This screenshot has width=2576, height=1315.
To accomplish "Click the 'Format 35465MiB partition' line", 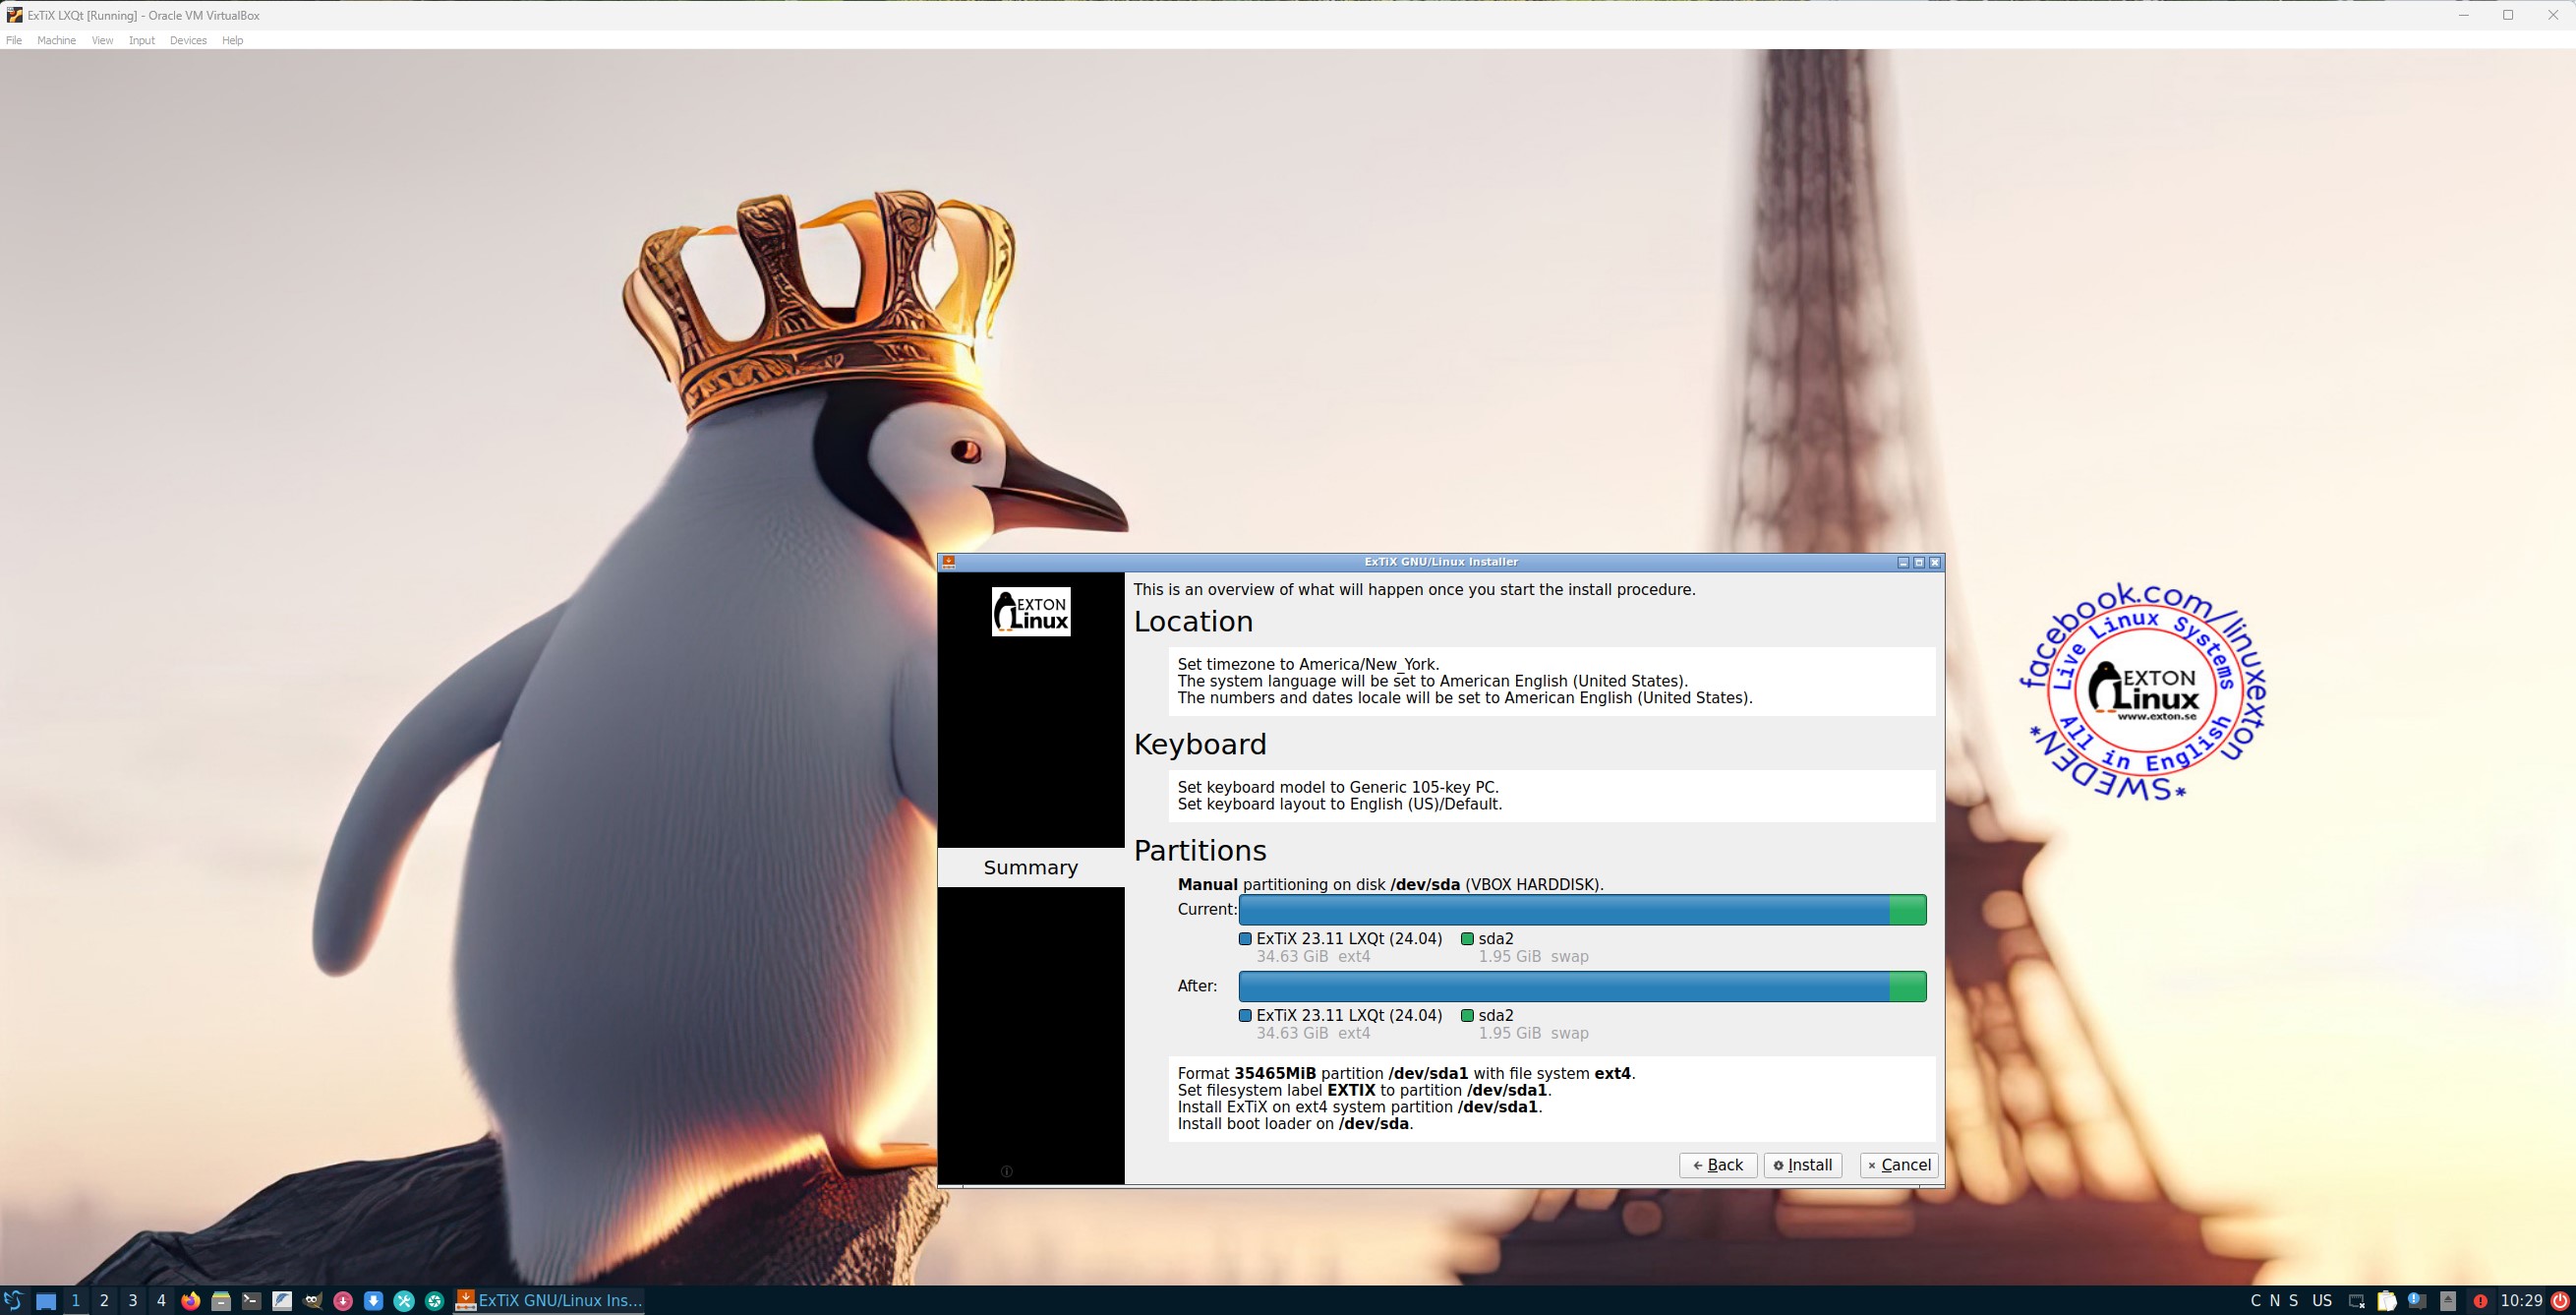I will pos(1406,1074).
